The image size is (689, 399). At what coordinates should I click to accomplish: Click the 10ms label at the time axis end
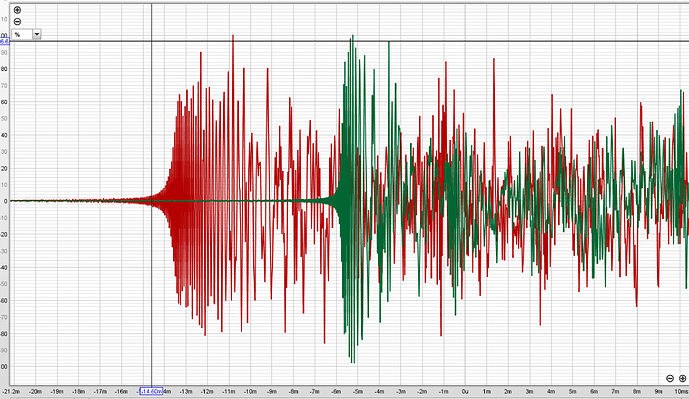682,392
